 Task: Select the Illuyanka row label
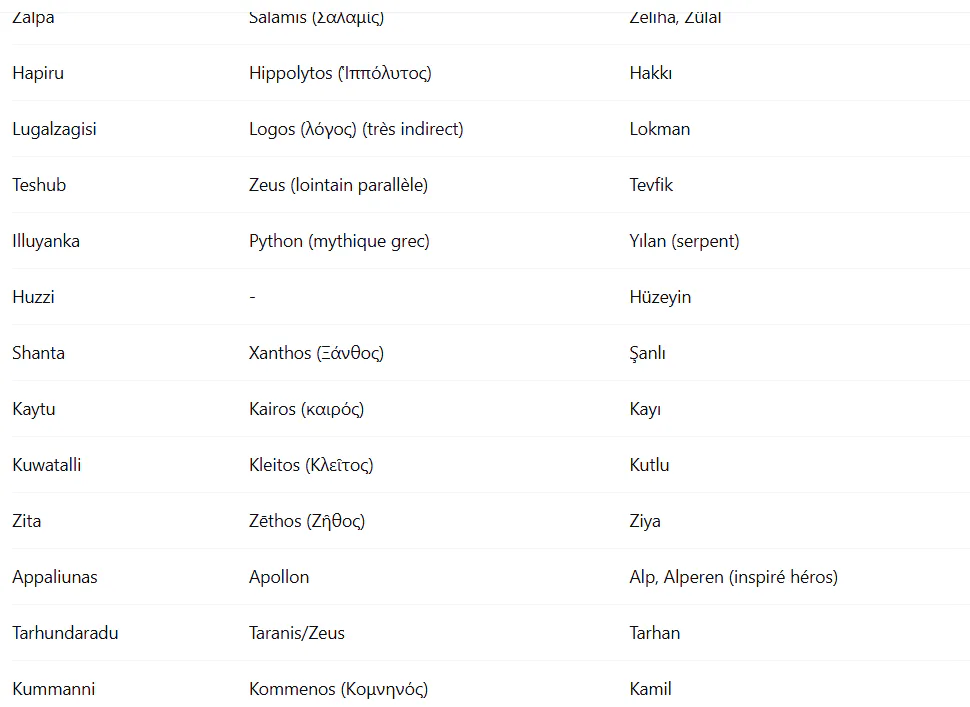click(x=46, y=241)
